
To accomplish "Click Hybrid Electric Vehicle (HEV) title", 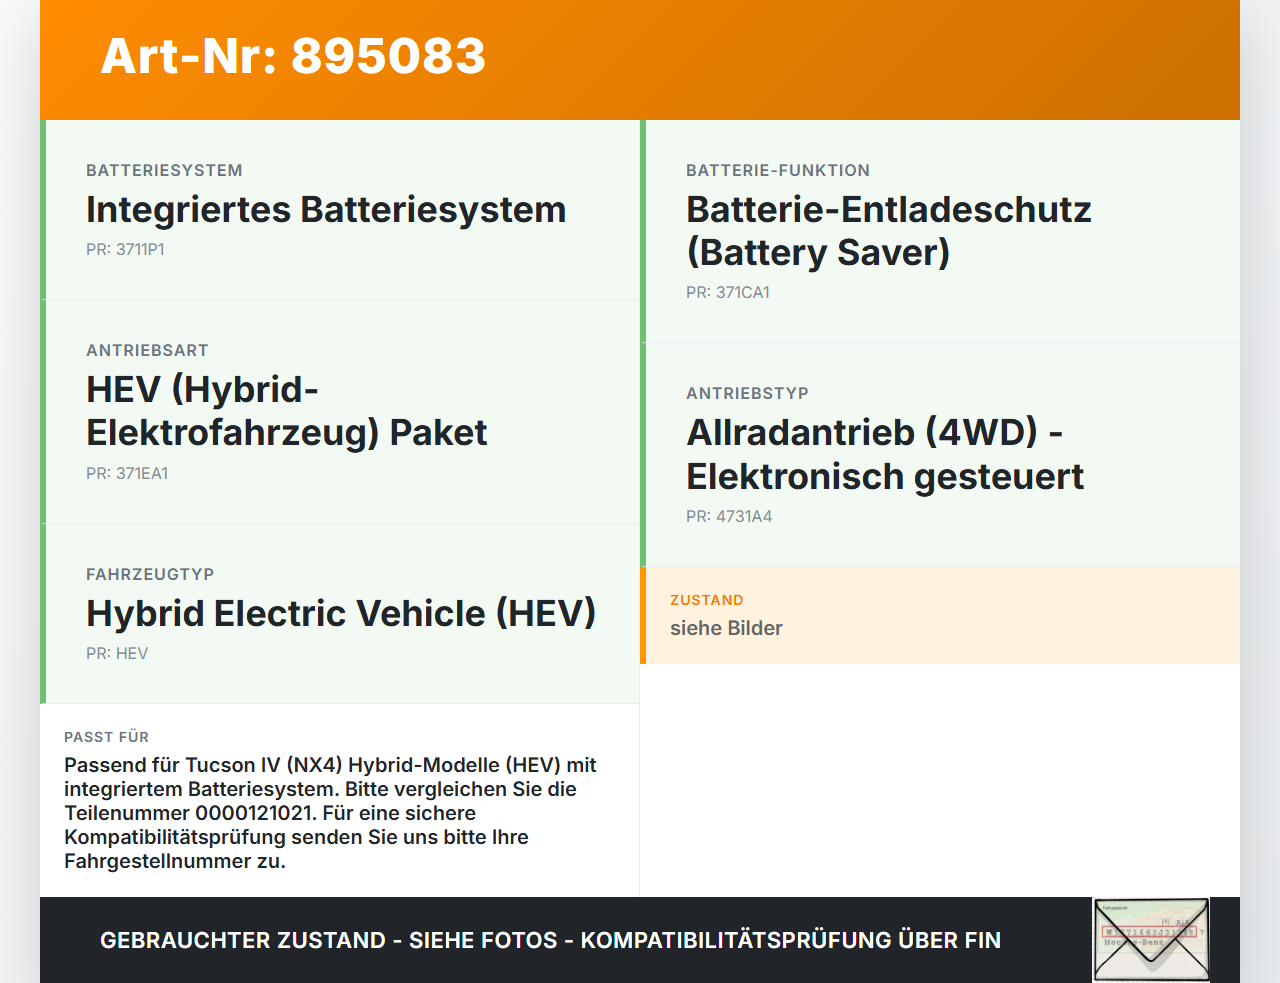I will [x=341, y=613].
